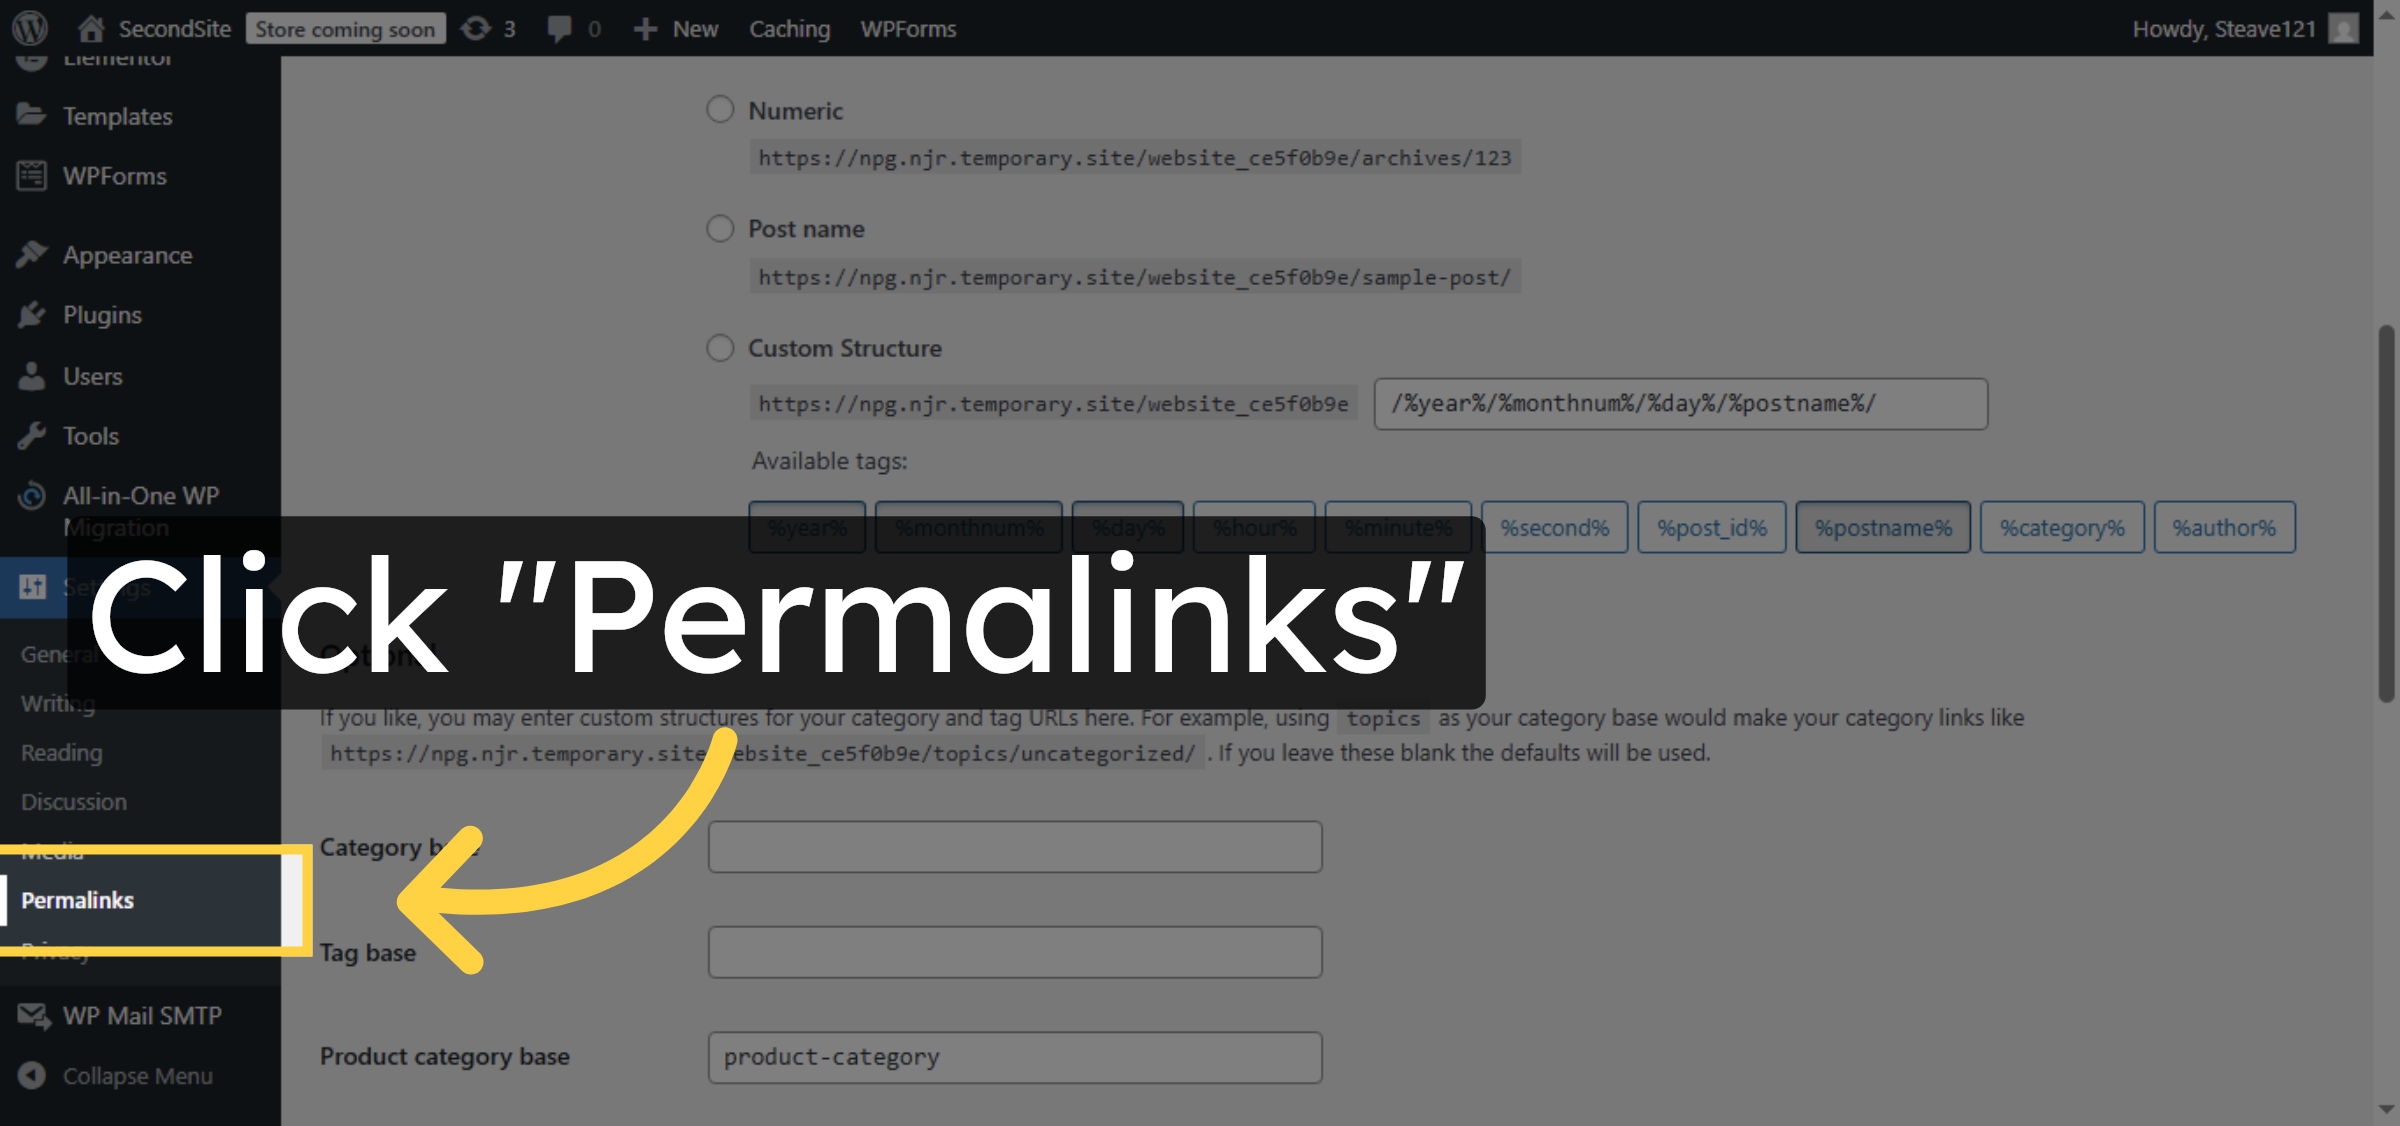Viewport: 2400px width, 1126px height.
Task: Insert the %postname% tag
Action: (1882, 527)
